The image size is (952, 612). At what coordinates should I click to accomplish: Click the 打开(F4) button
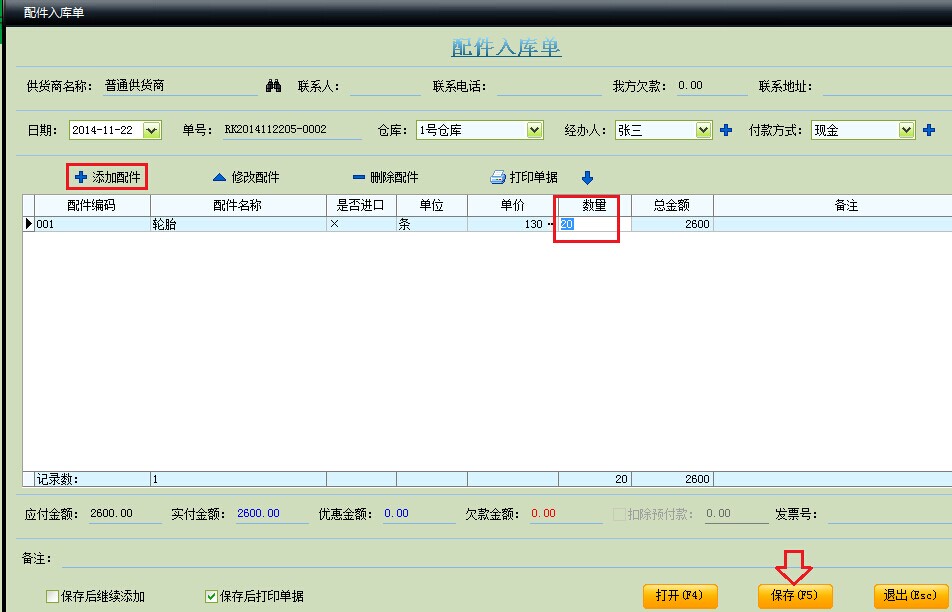[680, 596]
